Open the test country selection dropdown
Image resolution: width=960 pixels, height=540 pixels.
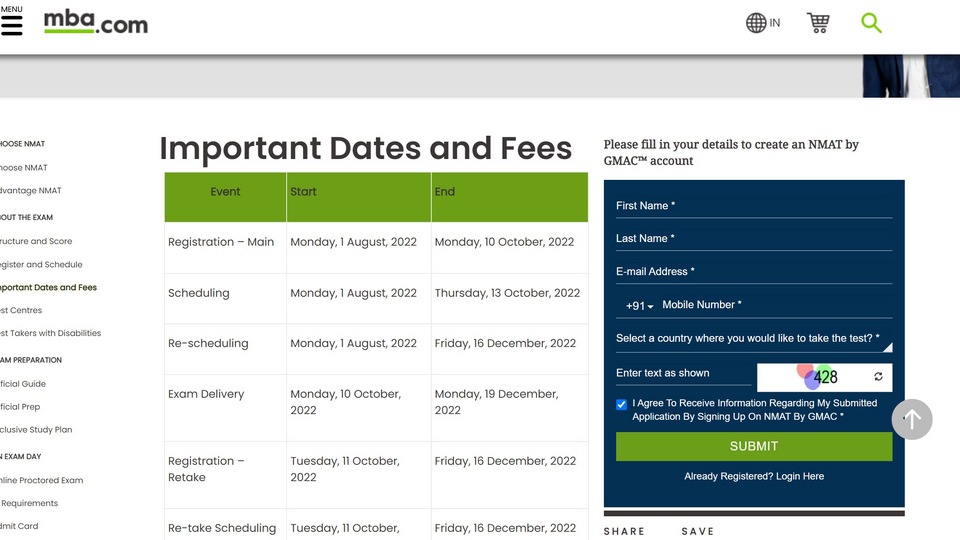(754, 339)
